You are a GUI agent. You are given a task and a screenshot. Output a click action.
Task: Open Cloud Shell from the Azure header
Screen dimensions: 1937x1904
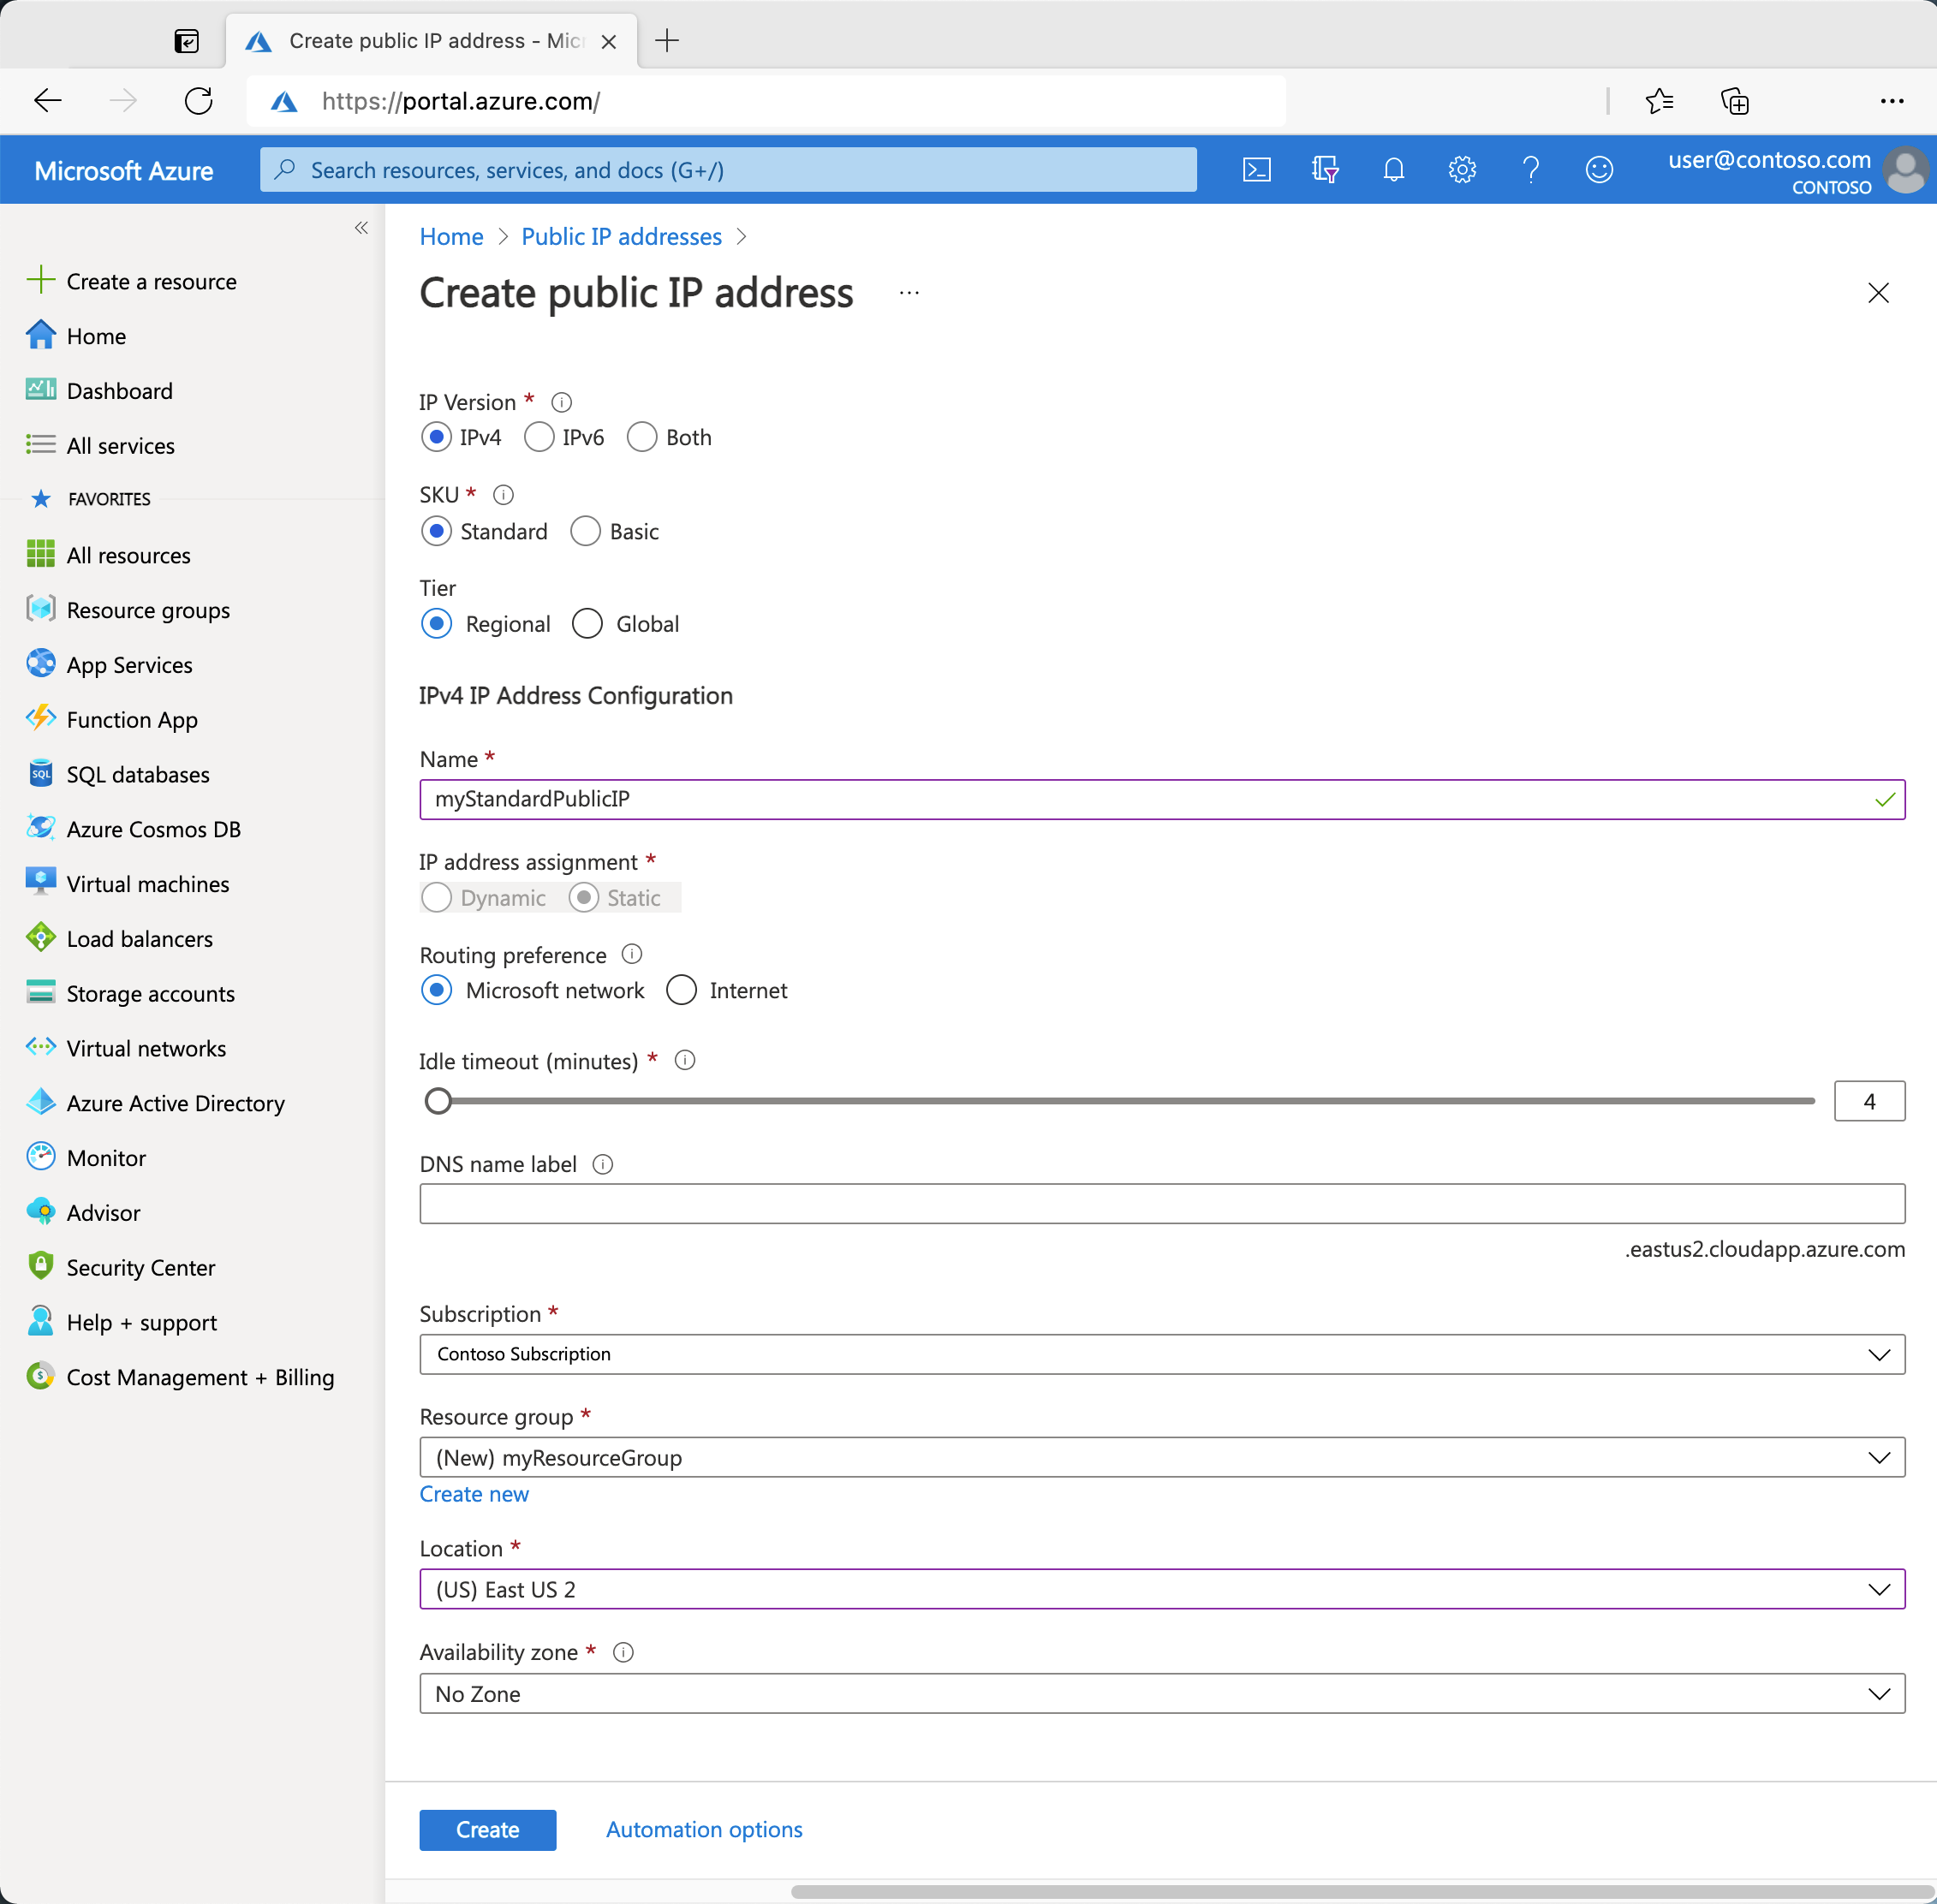pyautogui.click(x=1256, y=170)
